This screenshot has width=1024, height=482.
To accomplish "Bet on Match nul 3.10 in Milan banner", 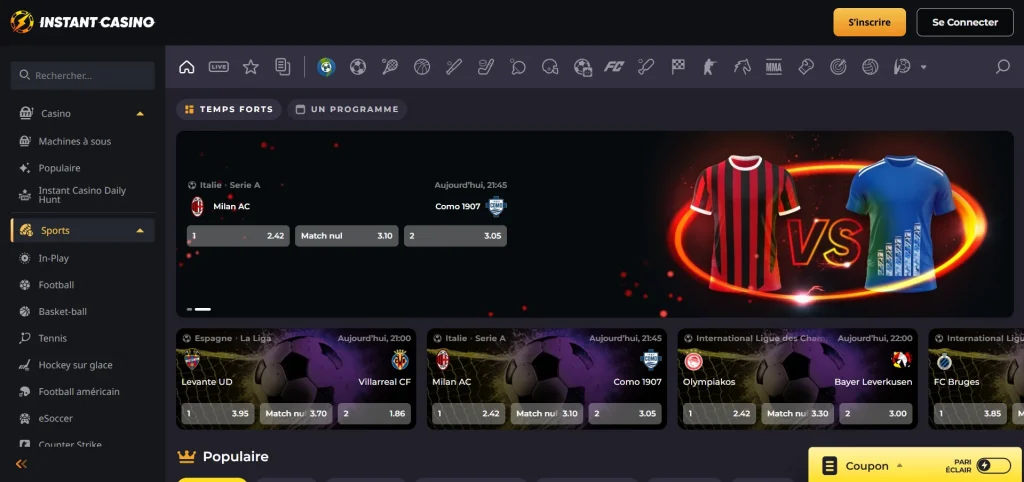I will pyautogui.click(x=347, y=236).
